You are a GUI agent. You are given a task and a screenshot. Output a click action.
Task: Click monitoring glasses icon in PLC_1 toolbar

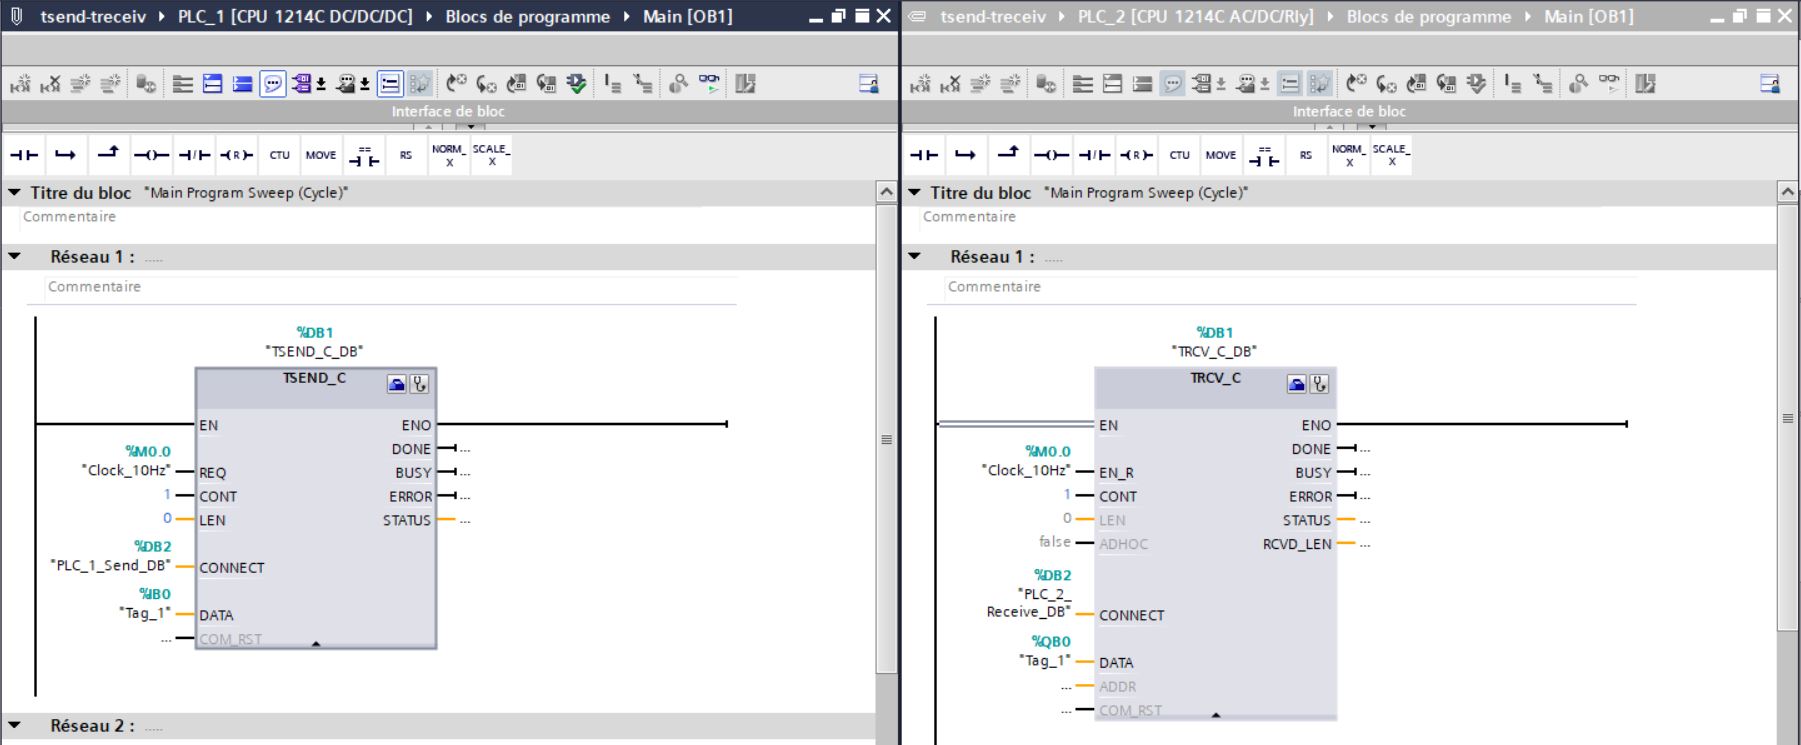tap(708, 85)
